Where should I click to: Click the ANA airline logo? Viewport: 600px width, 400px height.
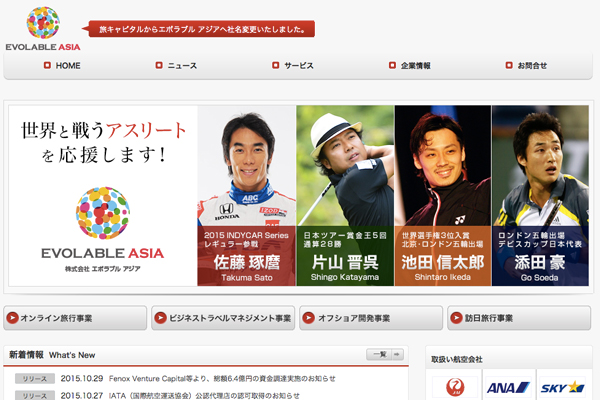pos(509,387)
